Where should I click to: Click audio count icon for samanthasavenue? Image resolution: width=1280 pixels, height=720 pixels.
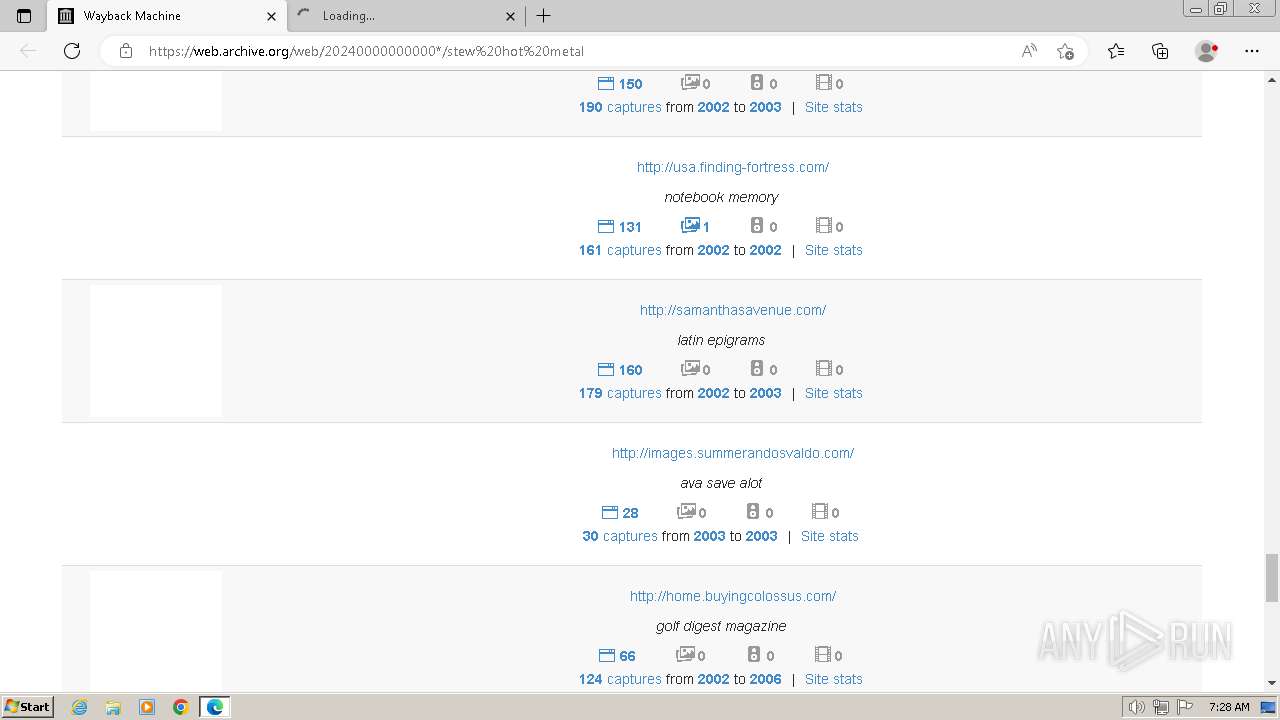[763, 370]
